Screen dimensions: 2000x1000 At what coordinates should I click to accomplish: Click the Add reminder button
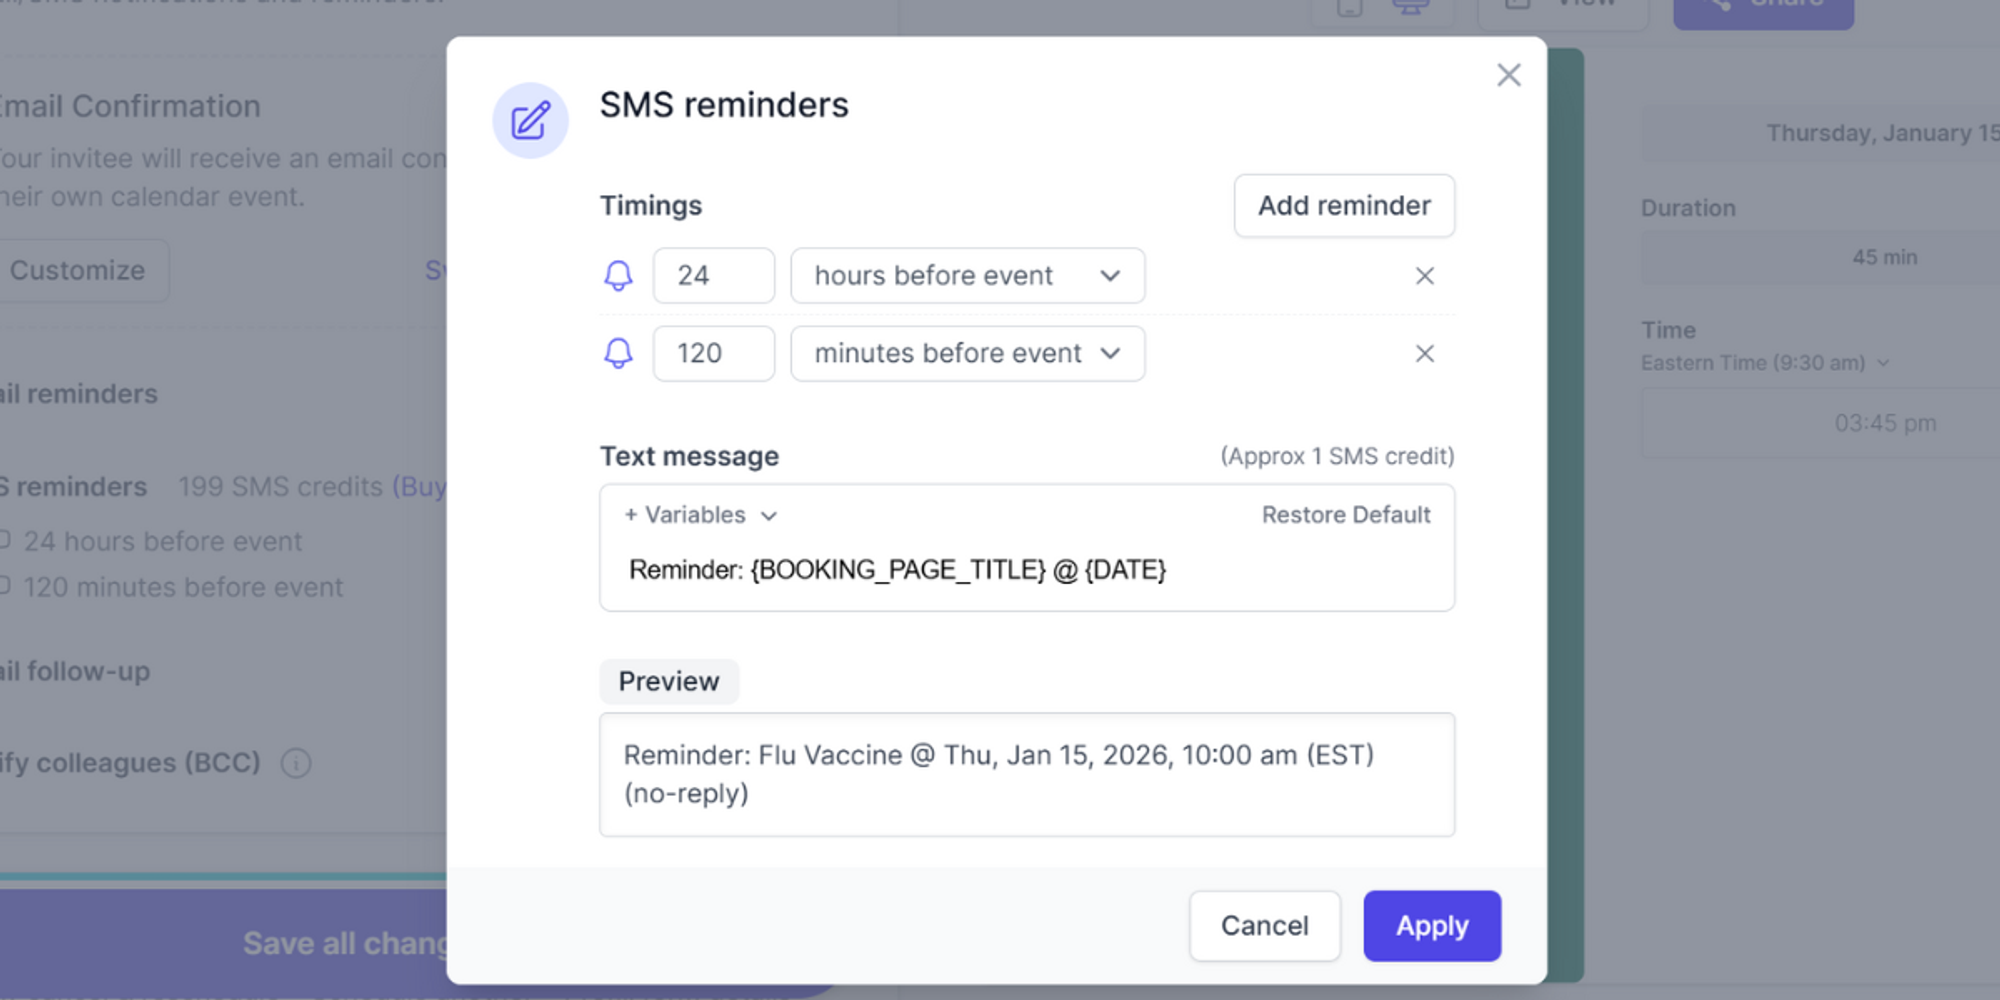(1343, 206)
